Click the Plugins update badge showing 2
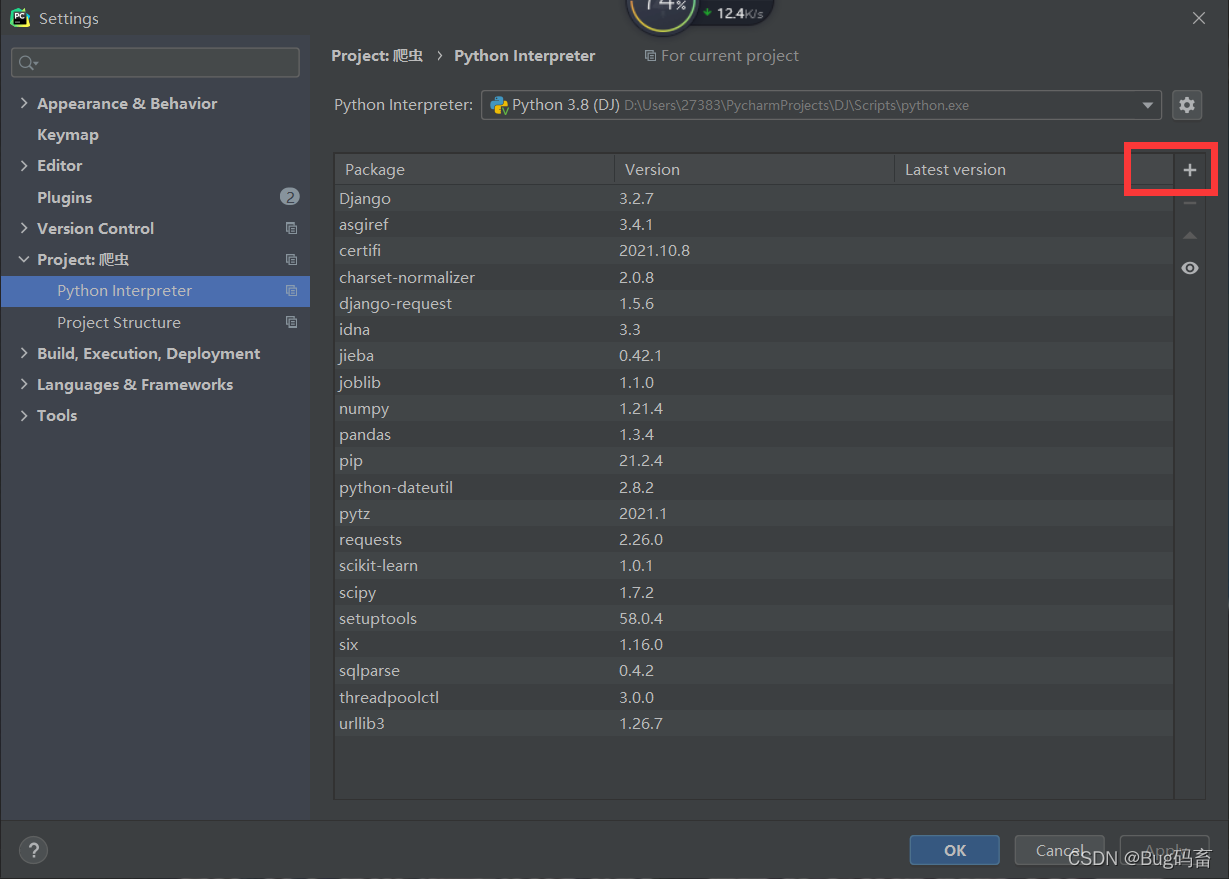1229x879 pixels. [x=289, y=197]
